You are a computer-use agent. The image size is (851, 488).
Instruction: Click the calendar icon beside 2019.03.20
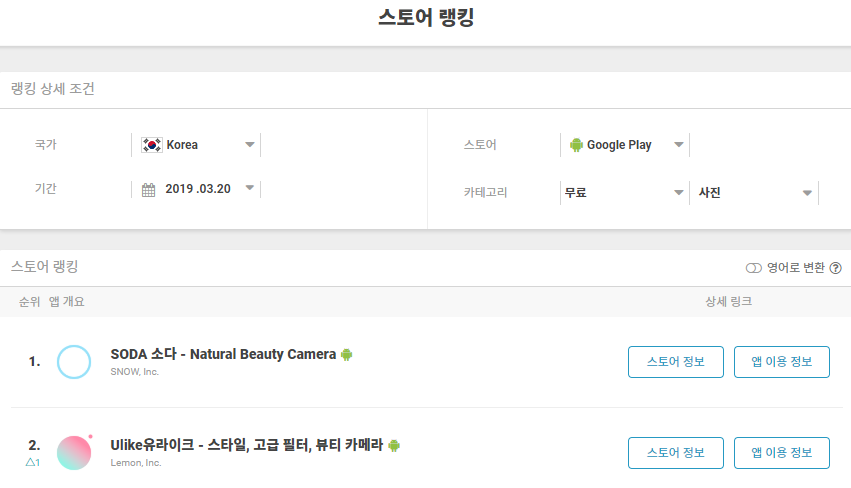point(148,189)
